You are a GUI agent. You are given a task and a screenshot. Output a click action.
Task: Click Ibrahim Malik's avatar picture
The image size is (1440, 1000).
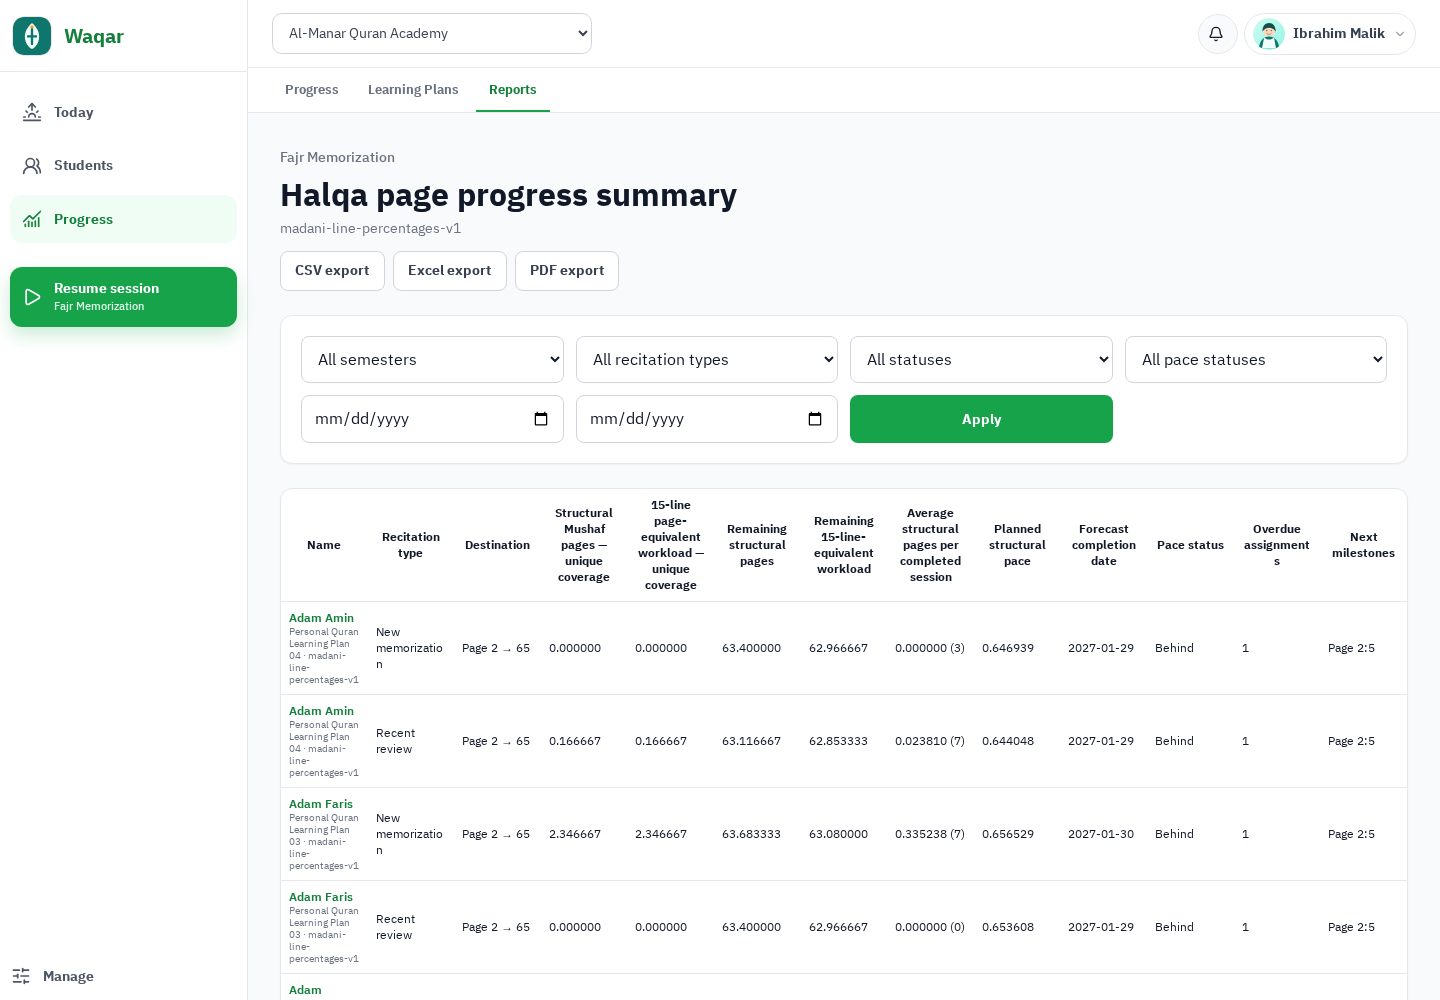pos(1269,34)
